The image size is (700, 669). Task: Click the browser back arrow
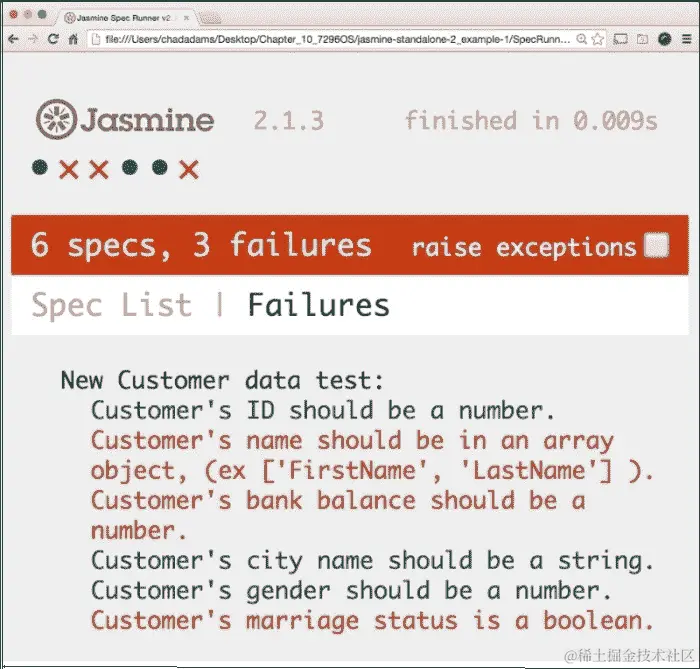coord(13,39)
